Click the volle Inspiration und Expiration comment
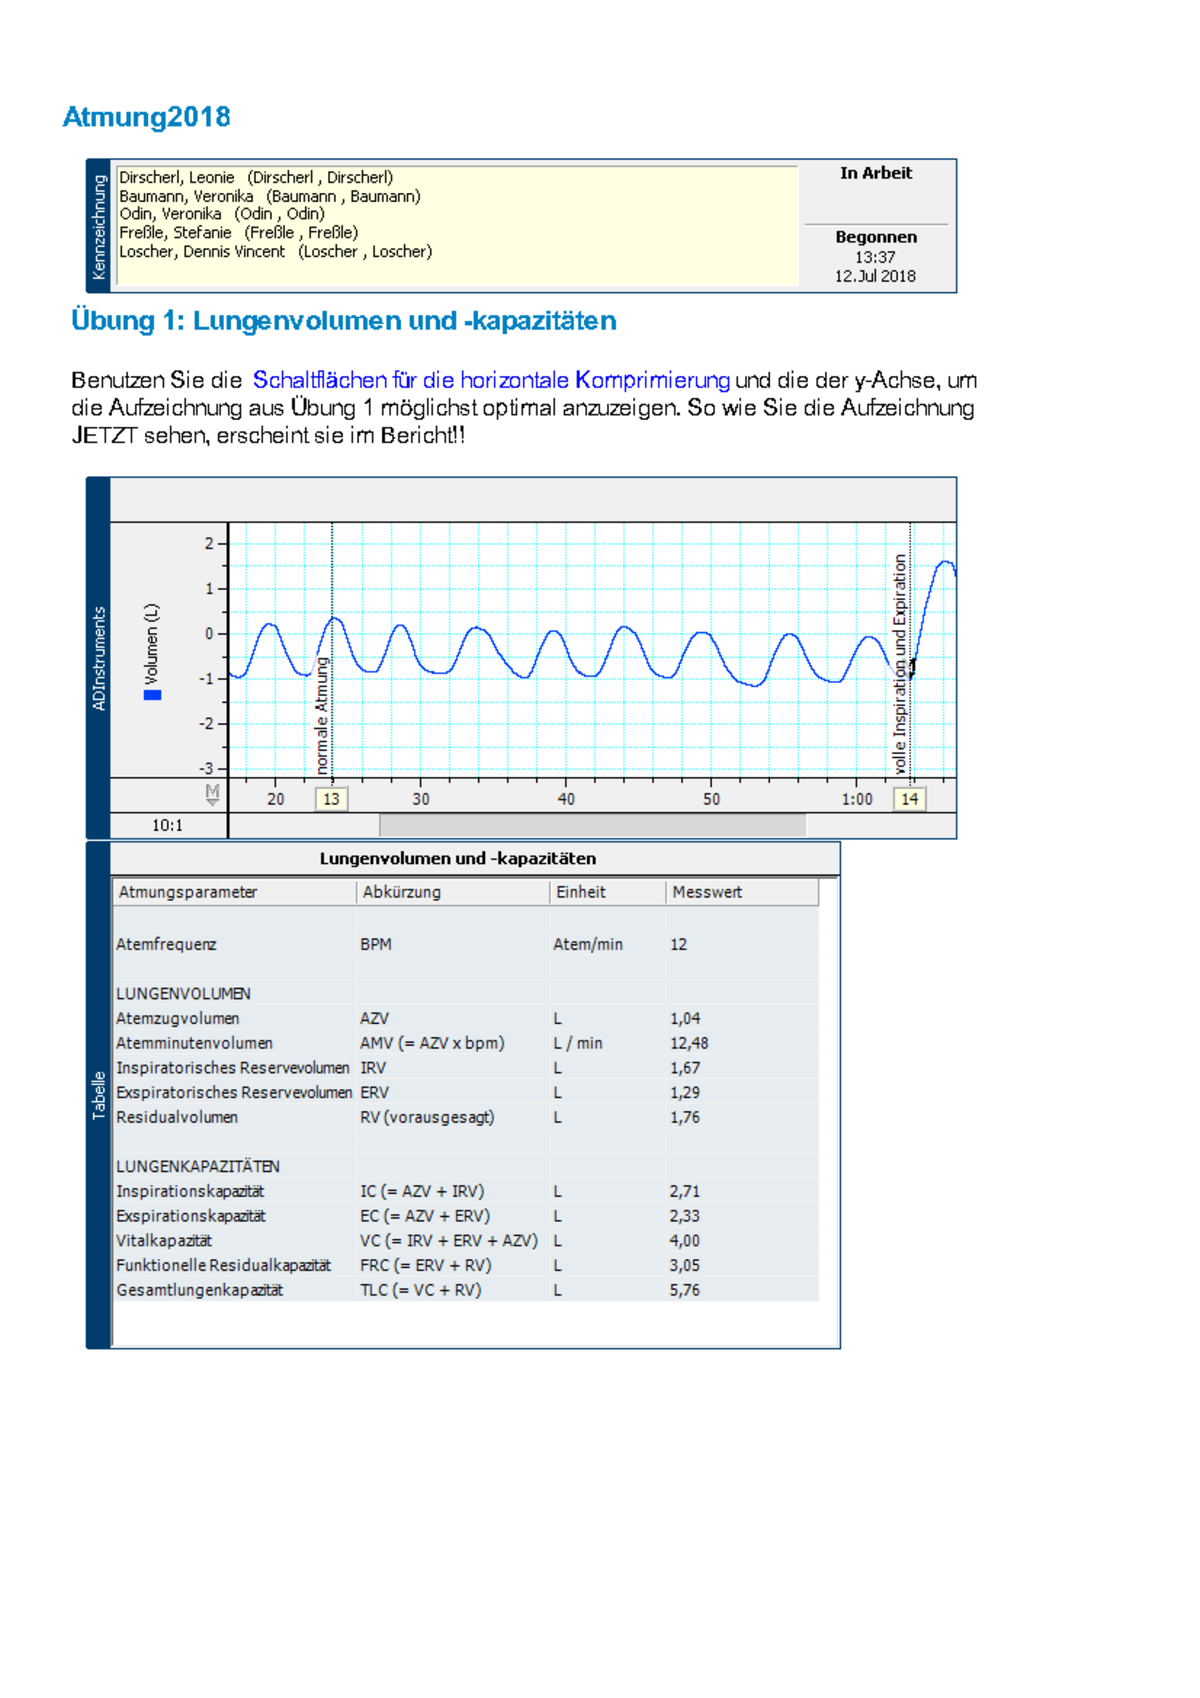 point(900,664)
